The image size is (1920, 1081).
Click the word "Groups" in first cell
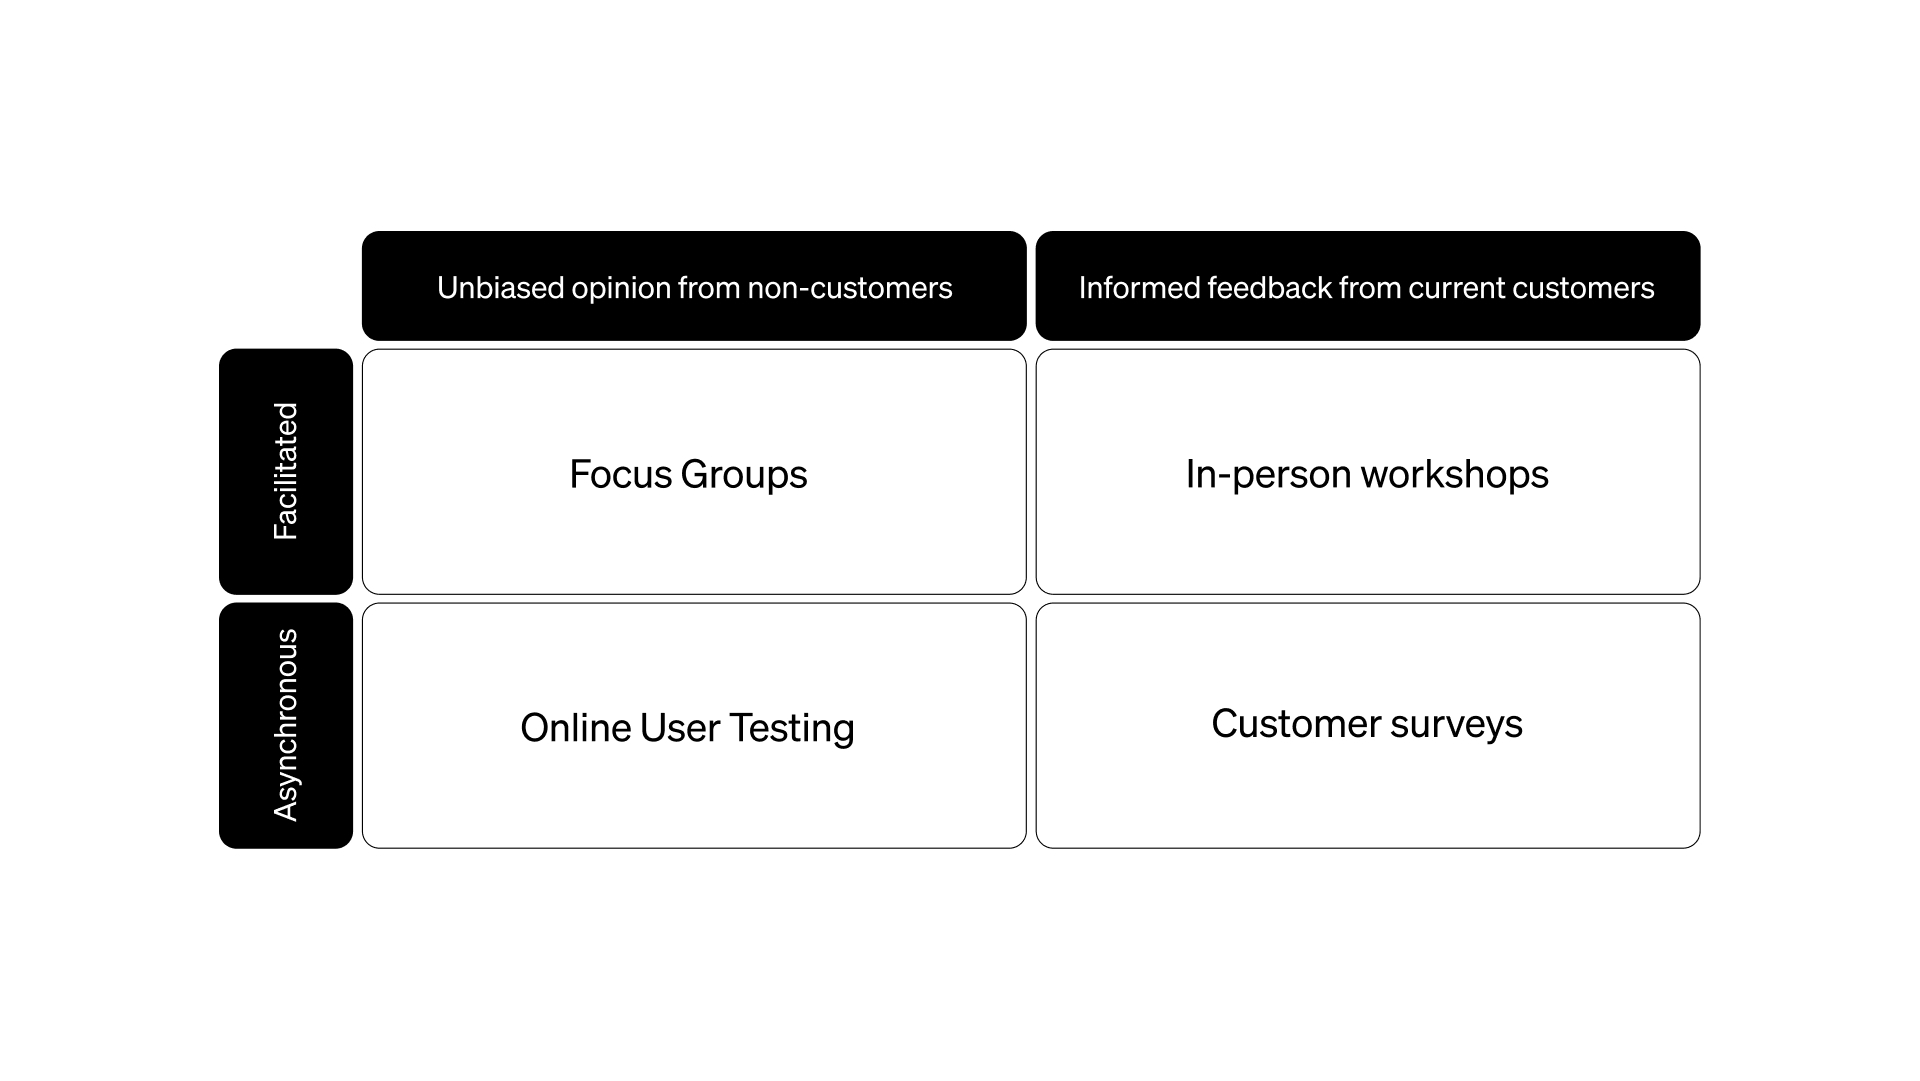tap(743, 475)
